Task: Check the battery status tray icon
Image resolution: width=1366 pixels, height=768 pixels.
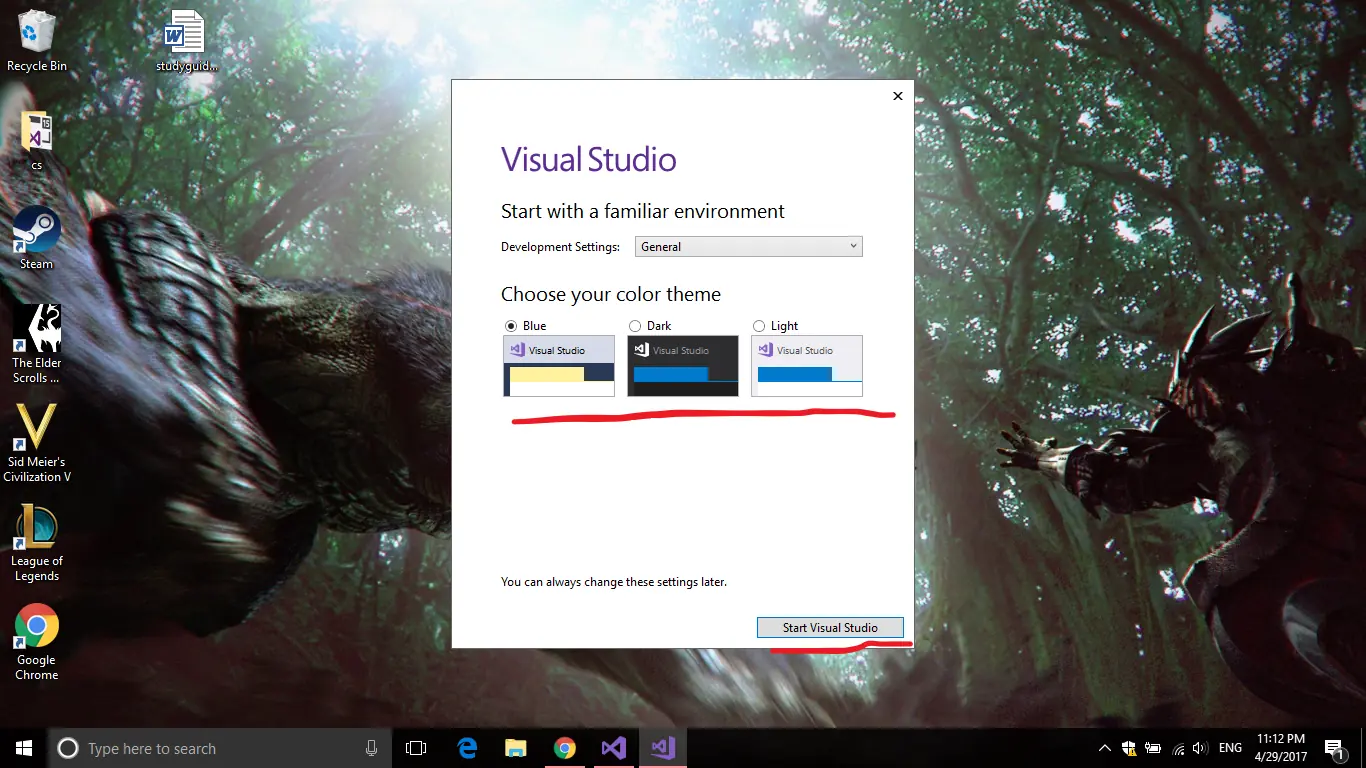Action: point(1153,748)
